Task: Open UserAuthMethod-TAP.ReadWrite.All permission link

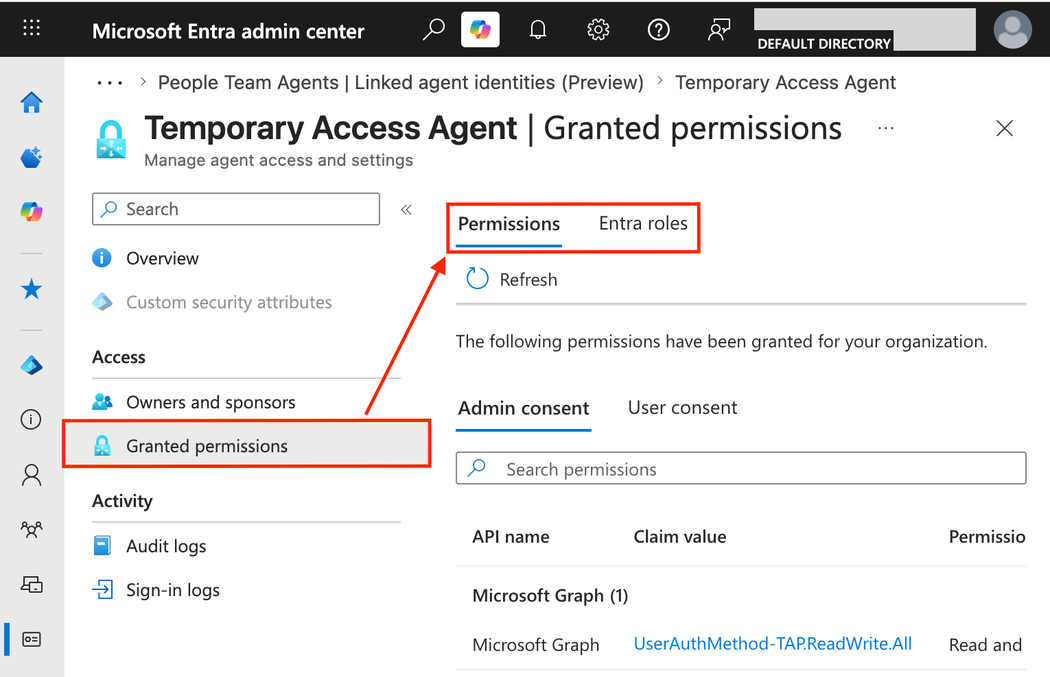Action: pos(772,644)
